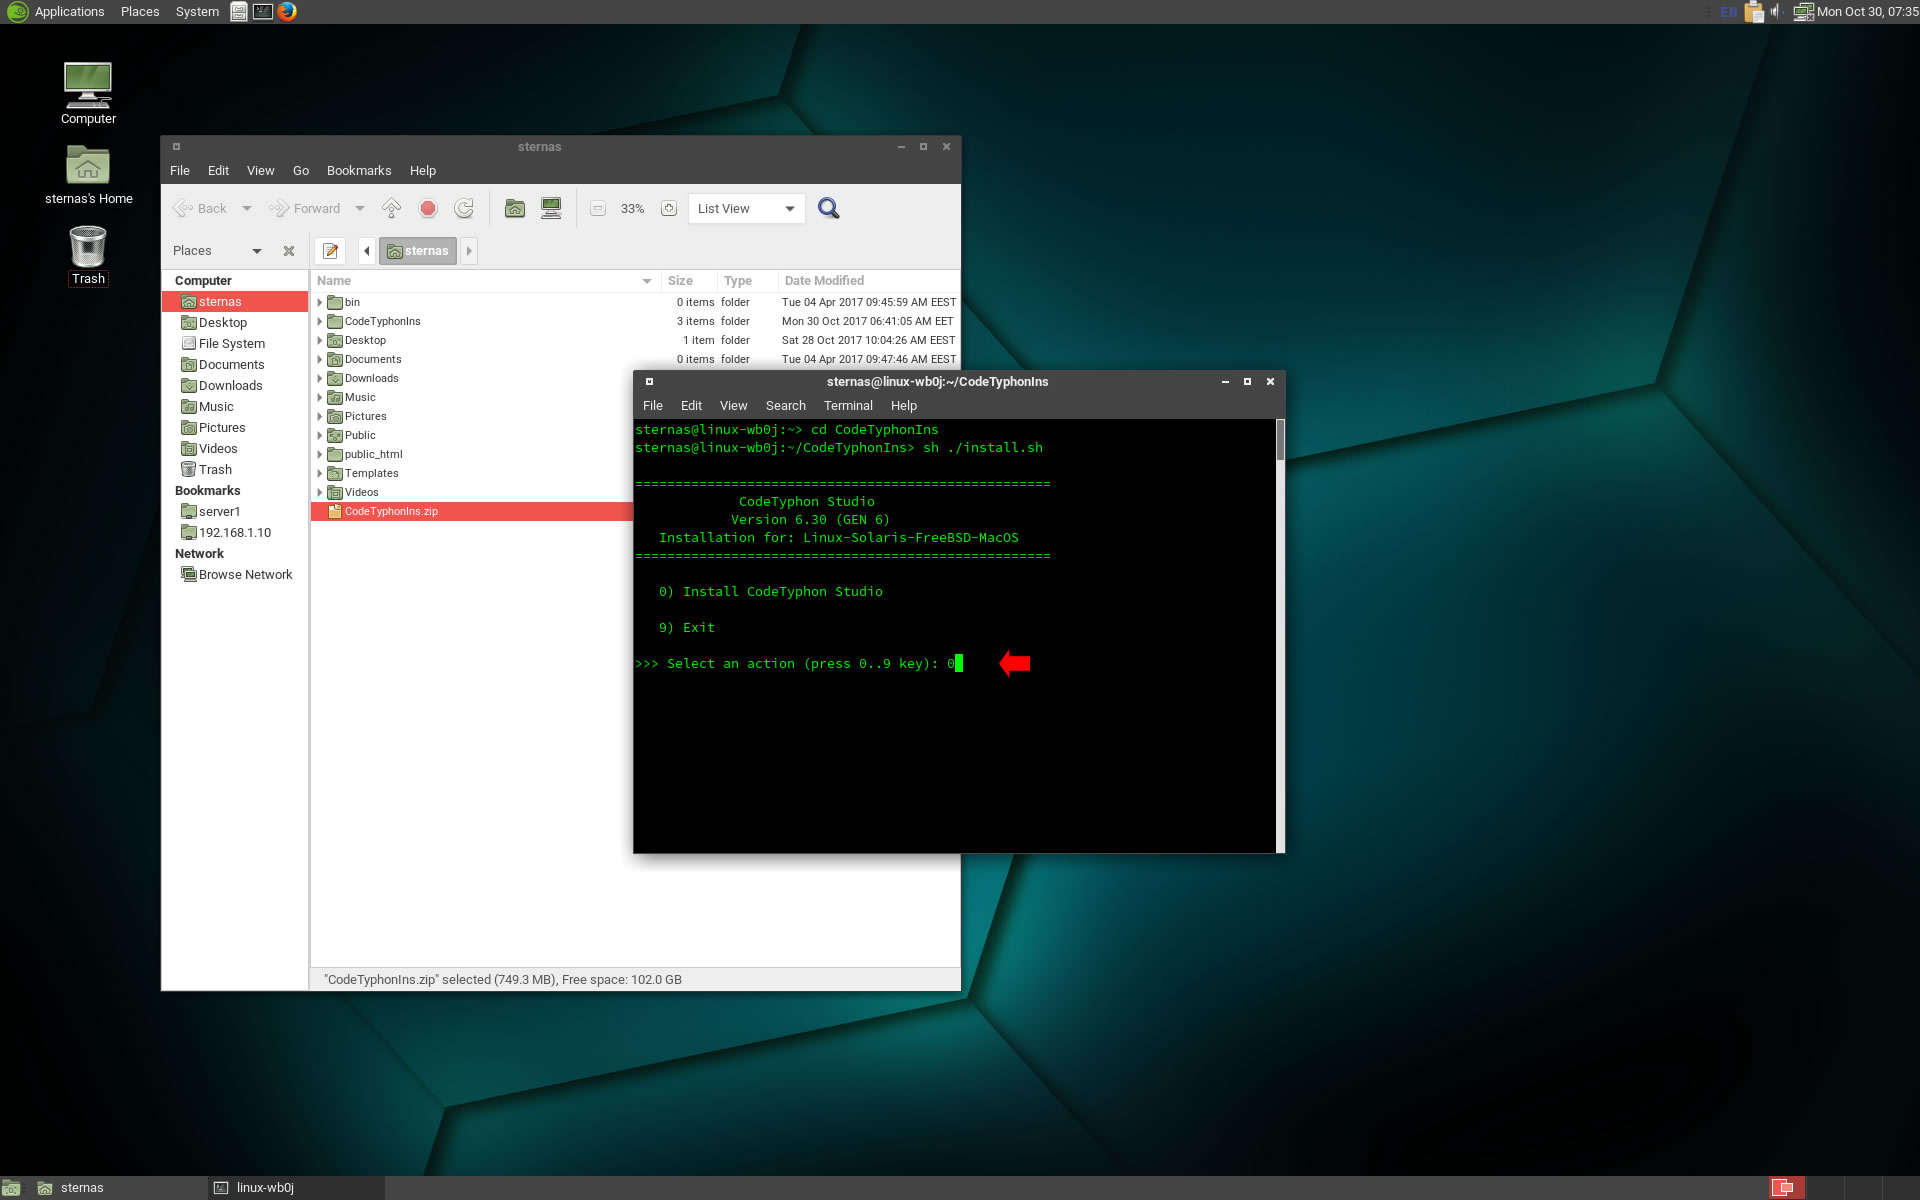Screen dimensions: 1920x1200
Task: Expand the CodeTyphonIns folder row
Action: (320, 321)
